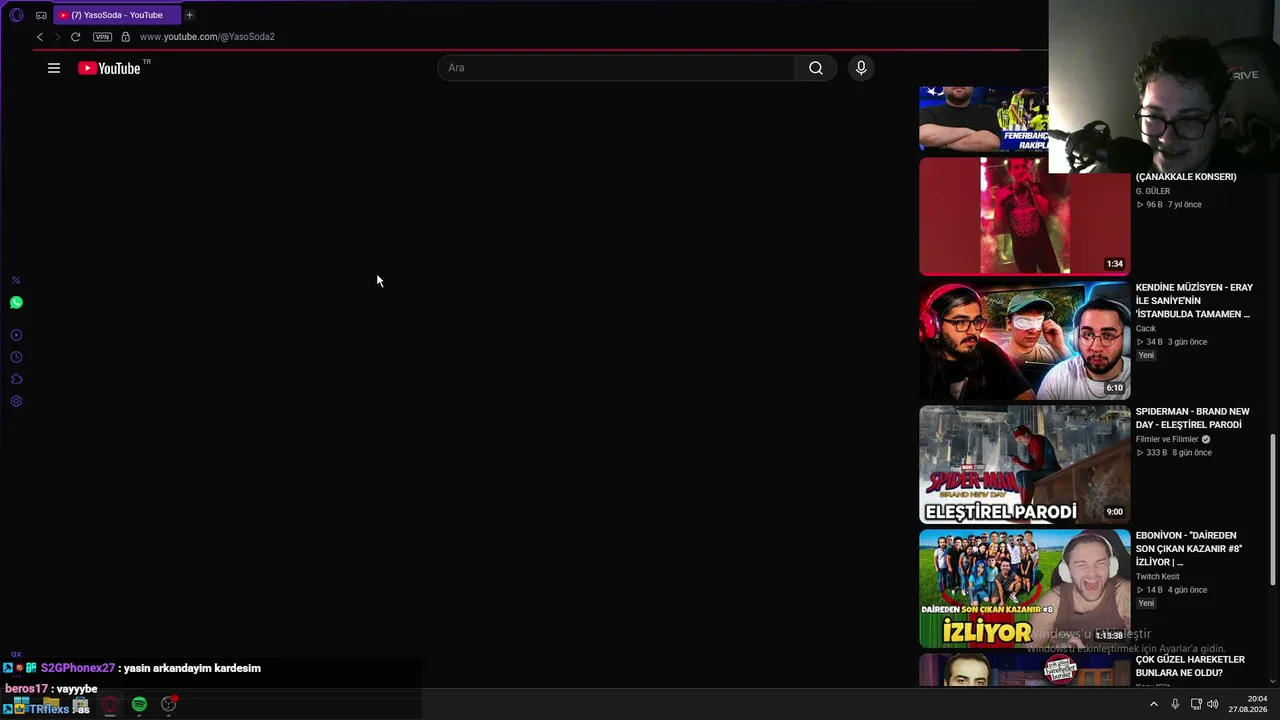Click the page's vertical scrollbar thumb

1273,509
